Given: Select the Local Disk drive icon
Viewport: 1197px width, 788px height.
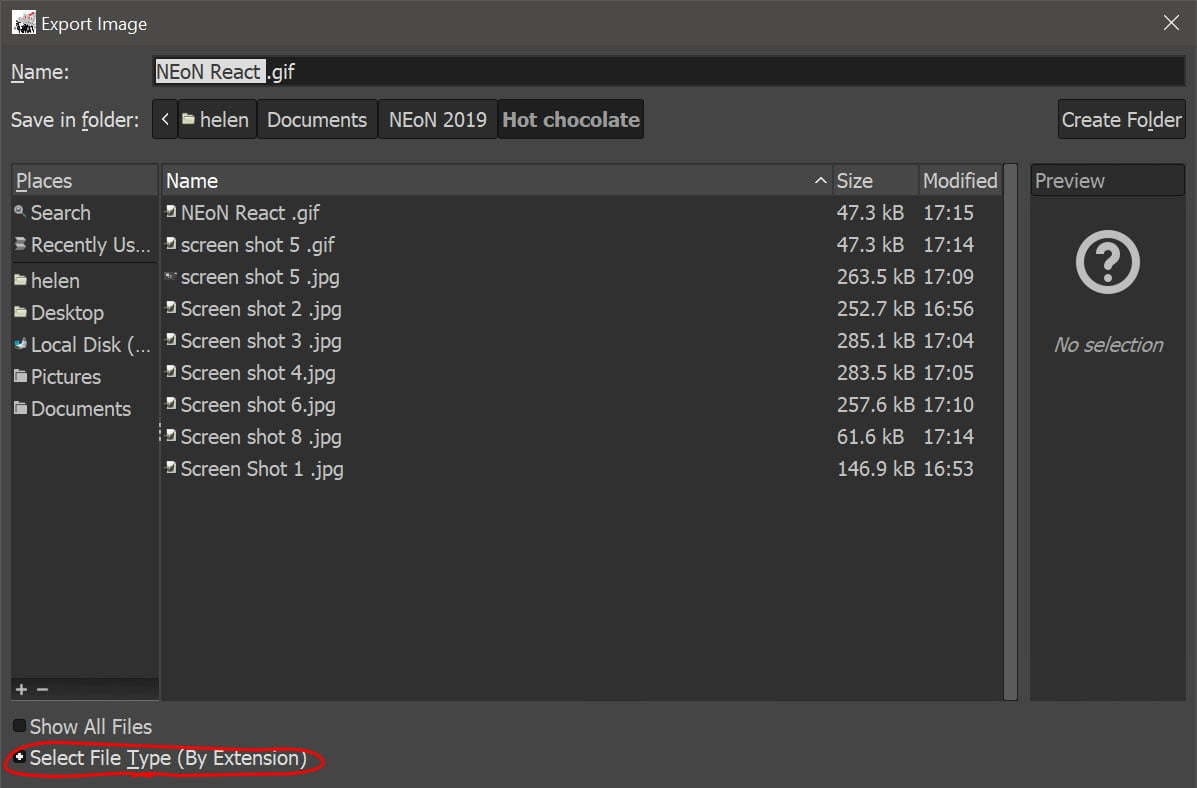Looking at the screenshot, I should (x=20, y=344).
